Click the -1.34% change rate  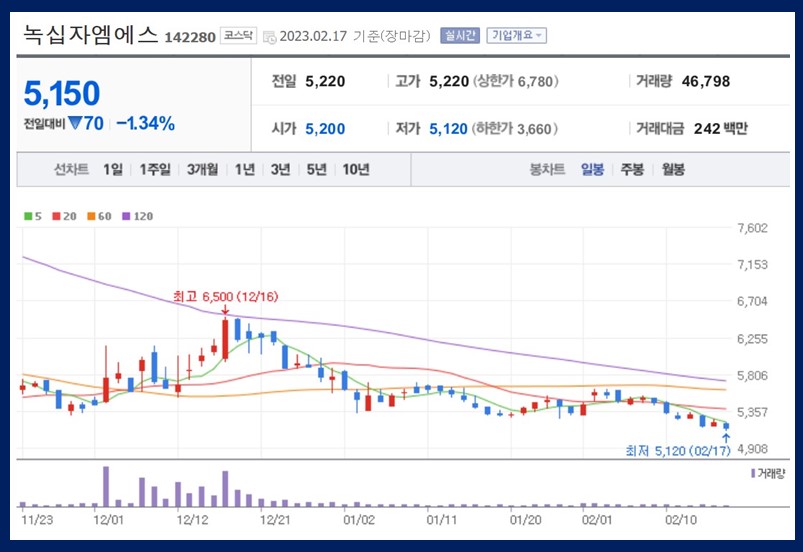coord(146,123)
